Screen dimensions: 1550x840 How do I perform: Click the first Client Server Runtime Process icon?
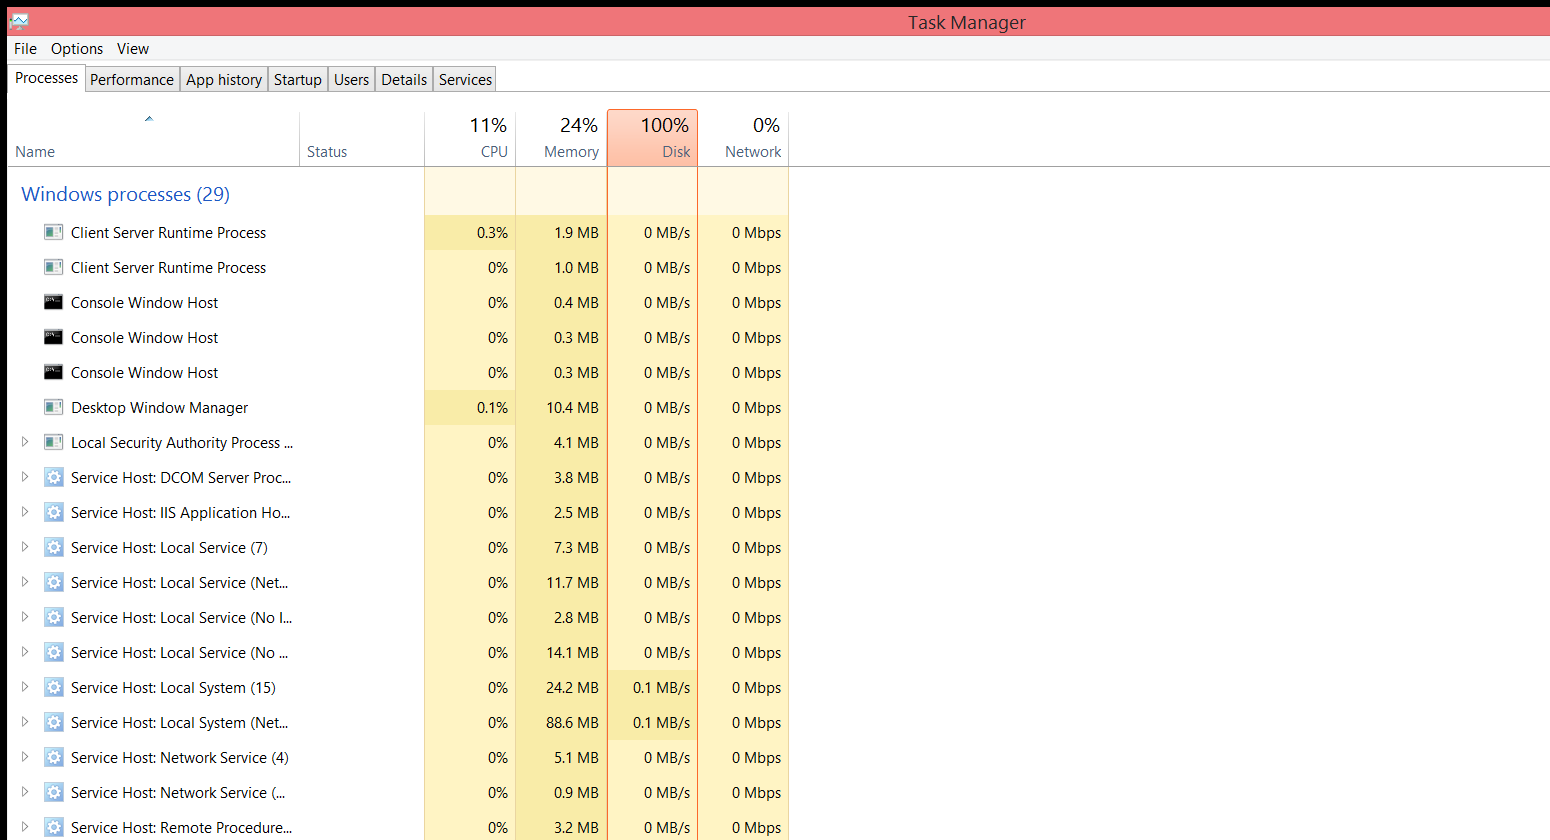tap(53, 232)
